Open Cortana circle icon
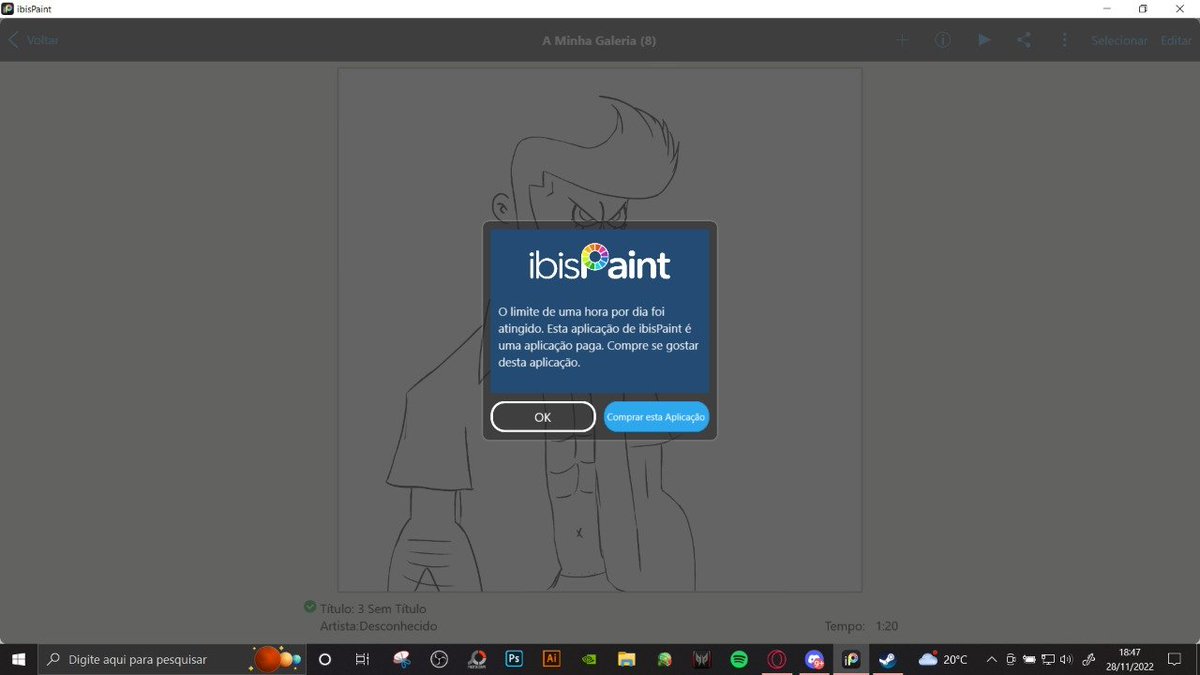Image resolution: width=1200 pixels, height=675 pixels. coord(324,659)
